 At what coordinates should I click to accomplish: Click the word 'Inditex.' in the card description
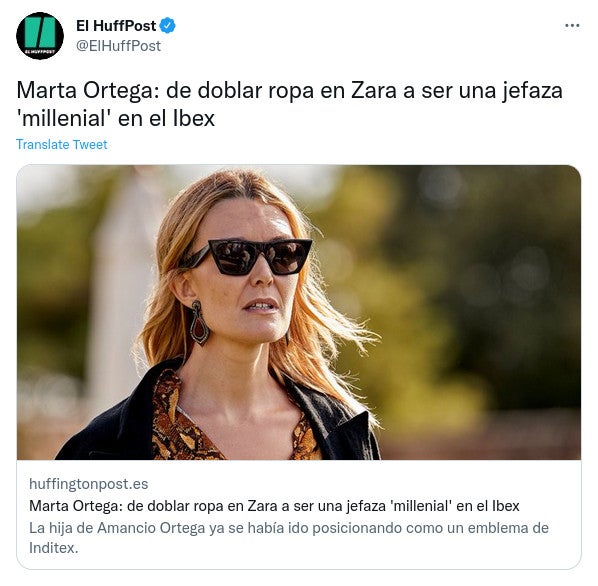(x=53, y=548)
